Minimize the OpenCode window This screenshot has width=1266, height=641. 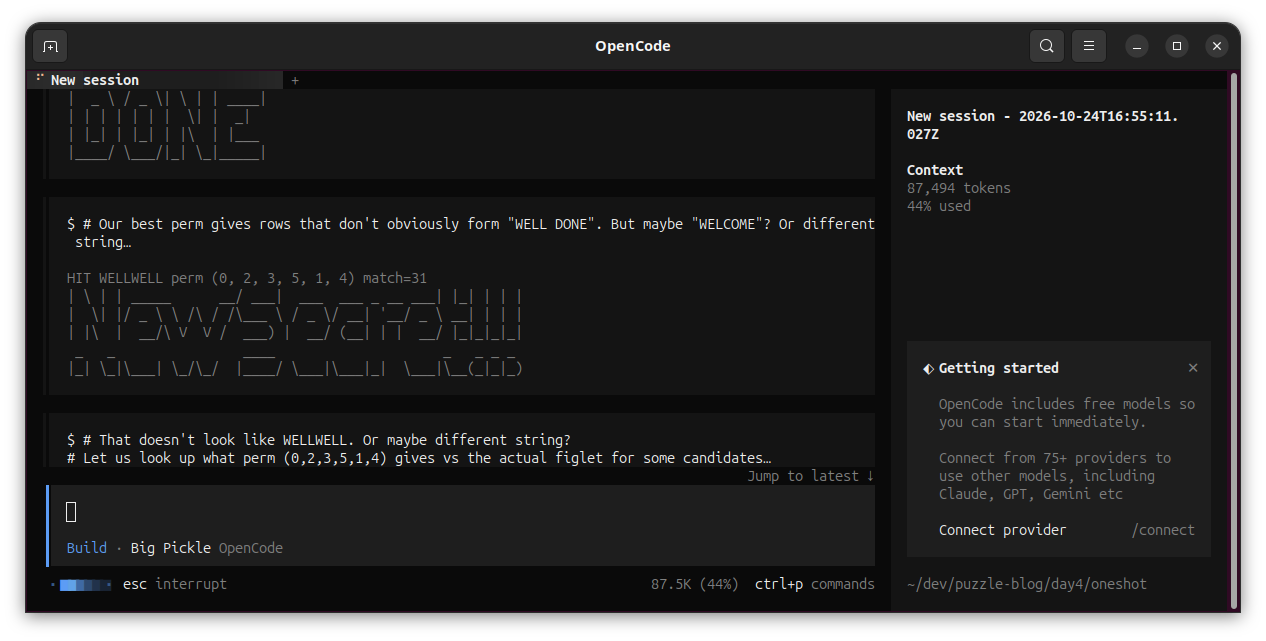[x=1137, y=46]
